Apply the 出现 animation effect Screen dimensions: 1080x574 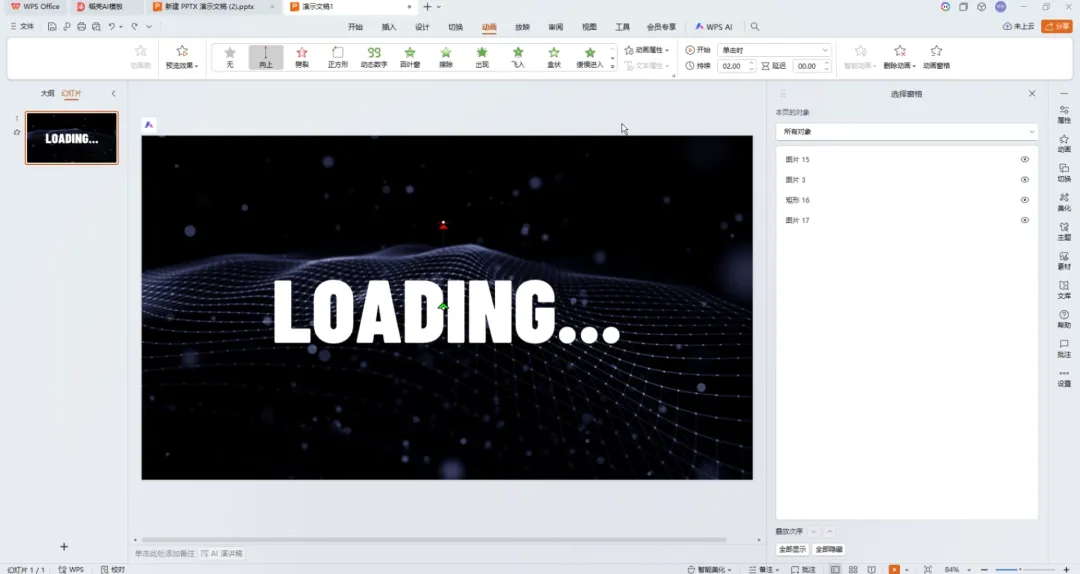481,57
